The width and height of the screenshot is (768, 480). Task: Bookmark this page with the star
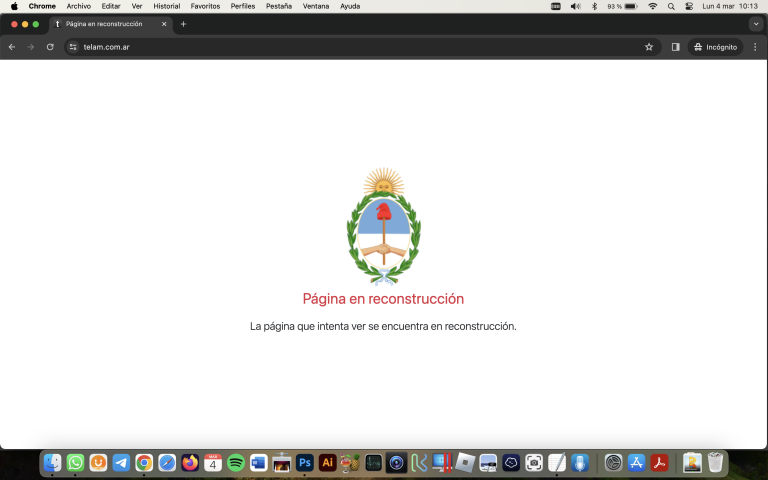tap(649, 47)
